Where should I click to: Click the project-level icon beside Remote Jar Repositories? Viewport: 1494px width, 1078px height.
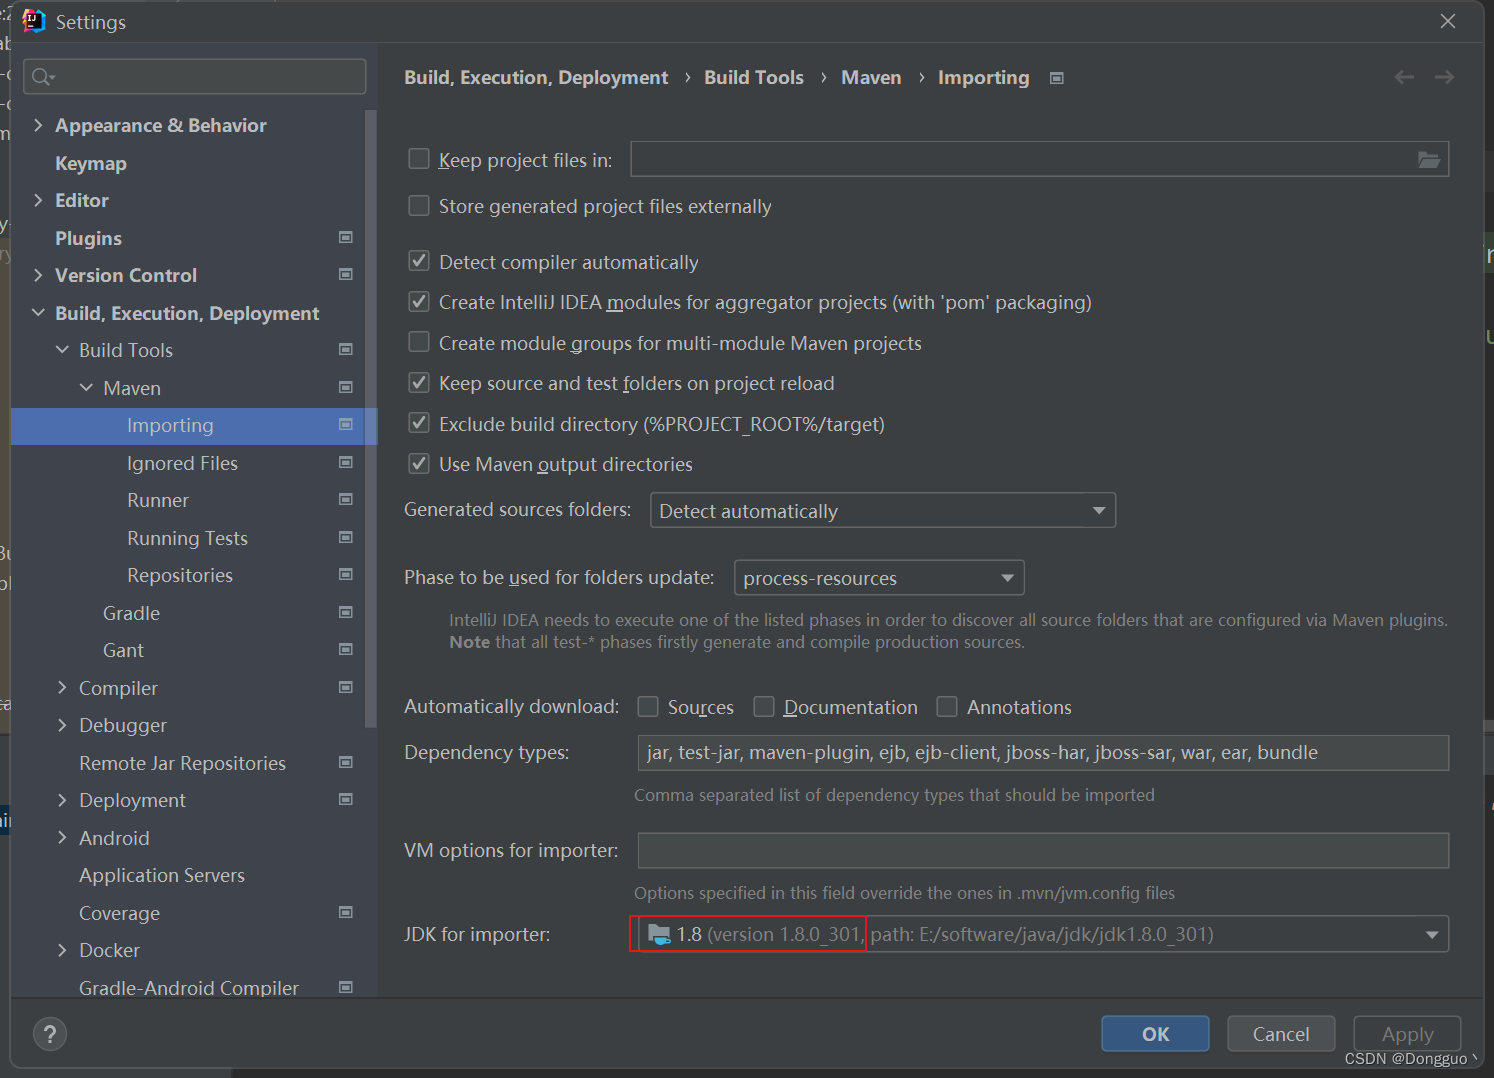(x=346, y=762)
